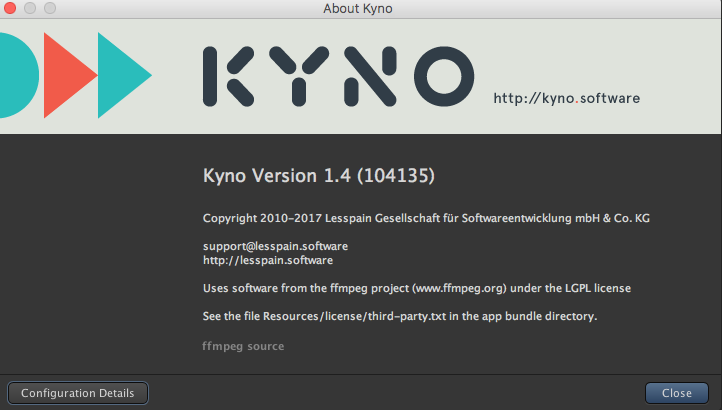
Task: Click the ffmpeg LGPL license notice text
Action: tap(416, 288)
